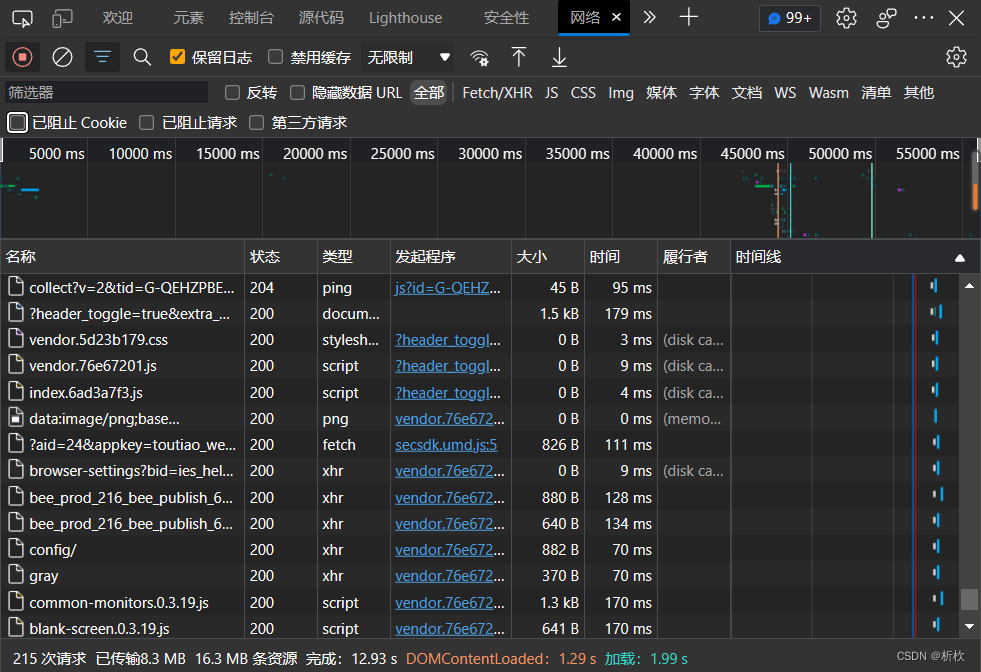Toggle 已阻止 Cookie checkbox
This screenshot has width=981, height=672.
(x=18, y=123)
